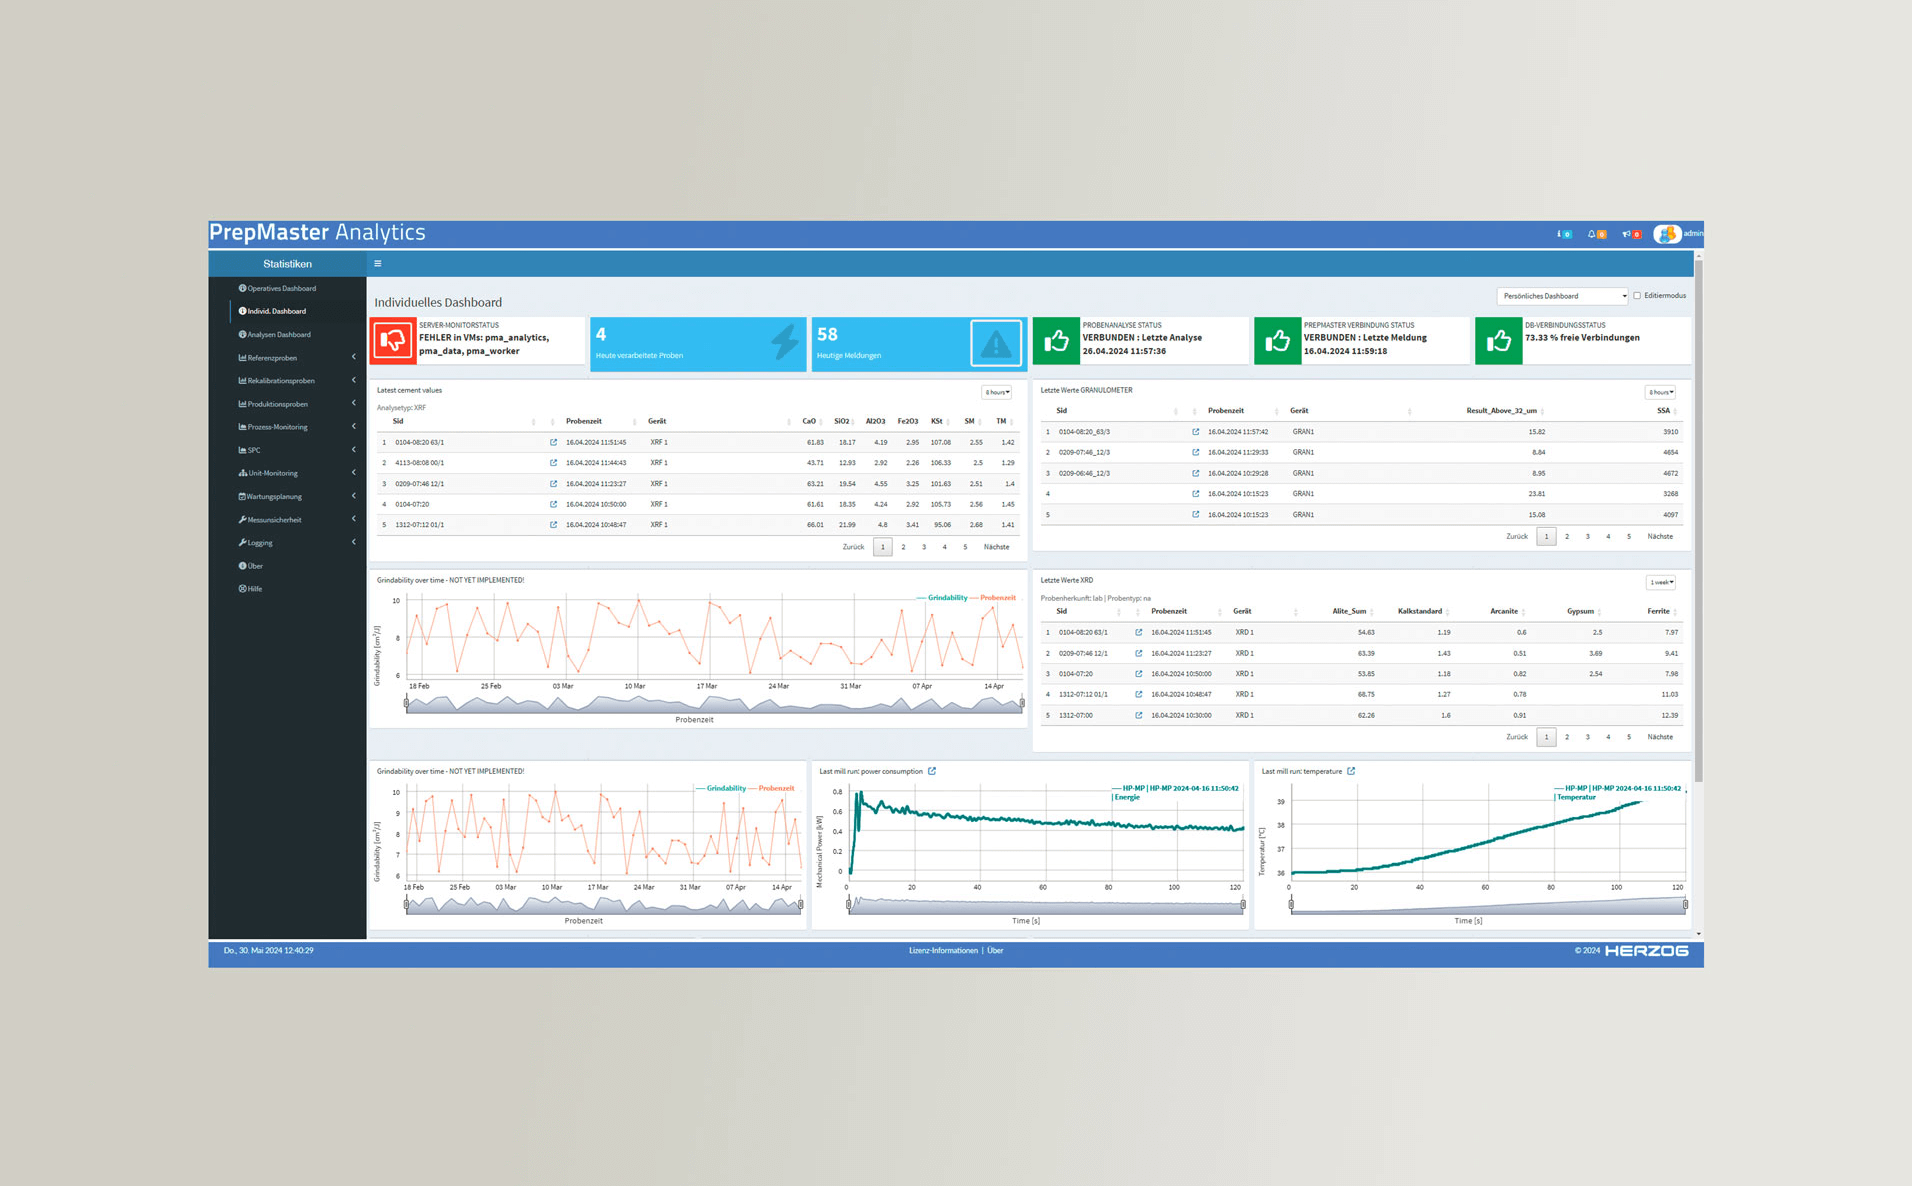Image resolution: width=1912 pixels, height=1186 pixels.
Task: Toggle the hamburger sidebar menu
Action: tap(378, 264)
